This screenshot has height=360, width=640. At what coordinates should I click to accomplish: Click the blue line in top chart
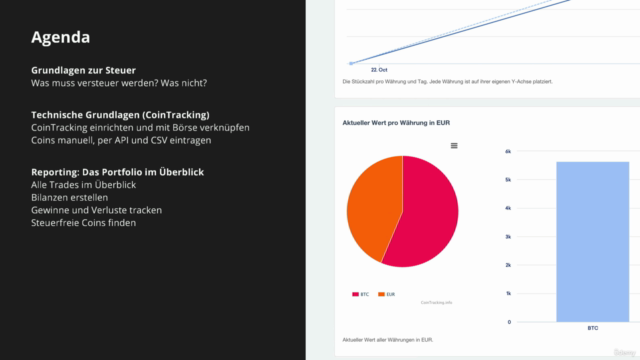(x=461, y=31)
